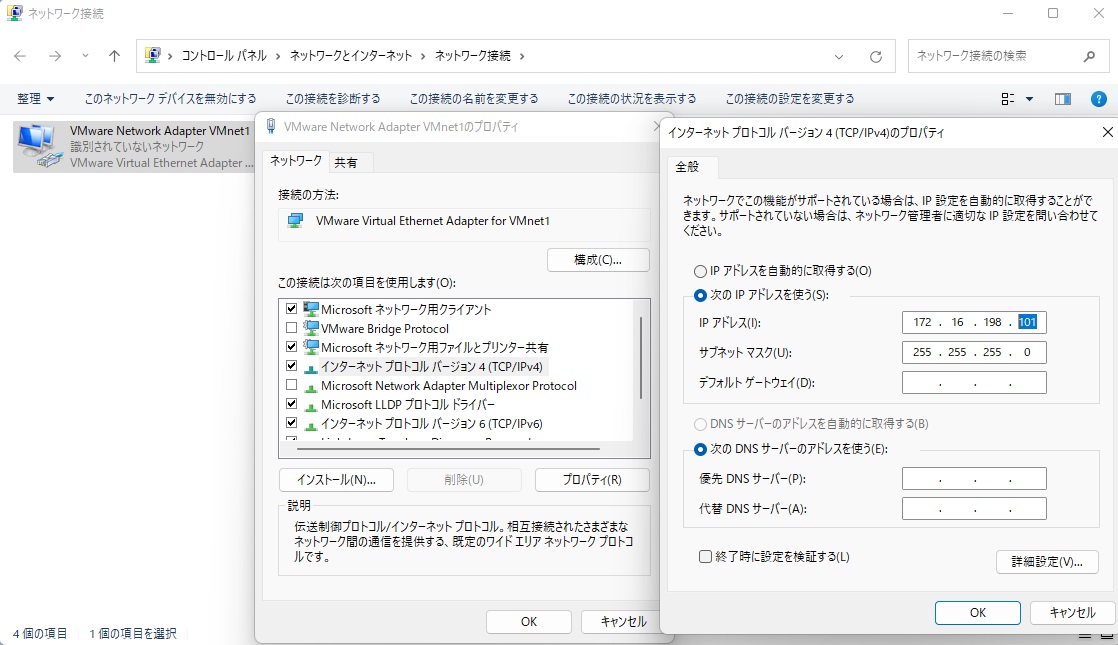1118x645 pixels.
Task: Click この接続の状況を表示する
Action: coord(632,98)
